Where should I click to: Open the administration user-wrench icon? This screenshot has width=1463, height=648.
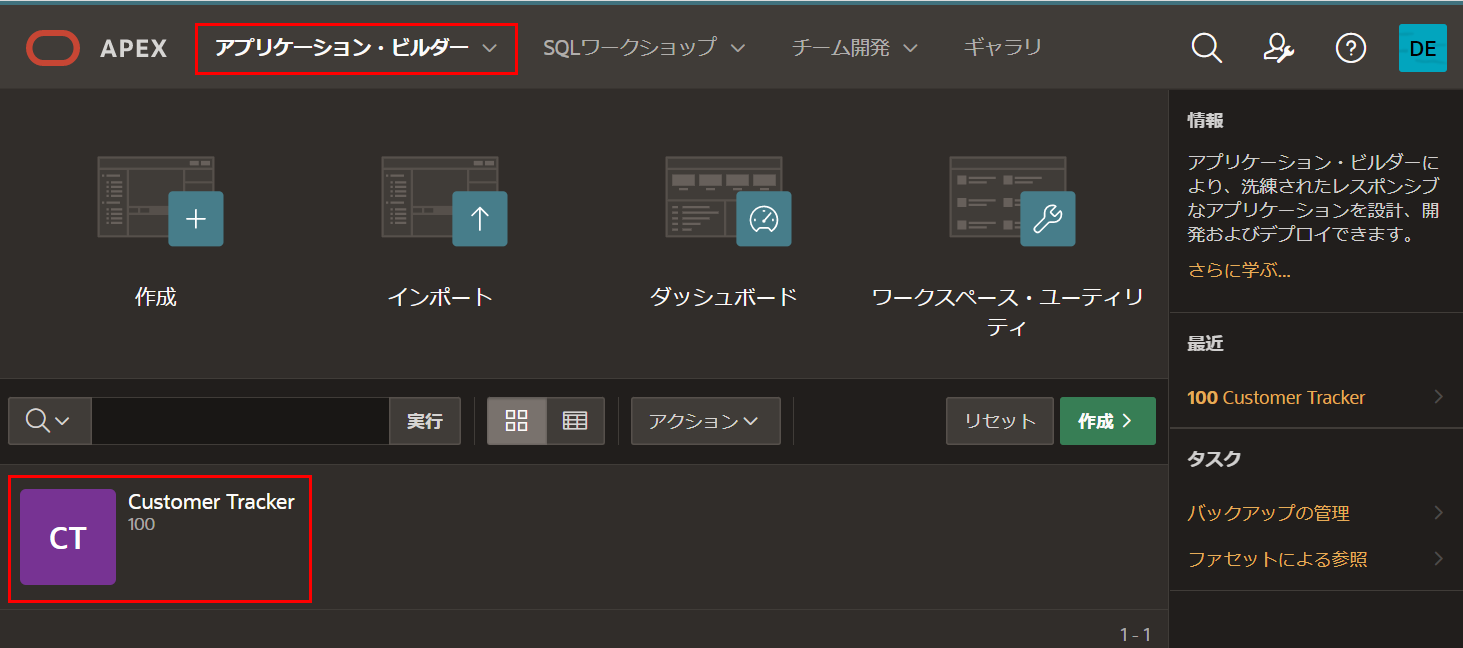pyautogui.click(x=1279, y=48)
